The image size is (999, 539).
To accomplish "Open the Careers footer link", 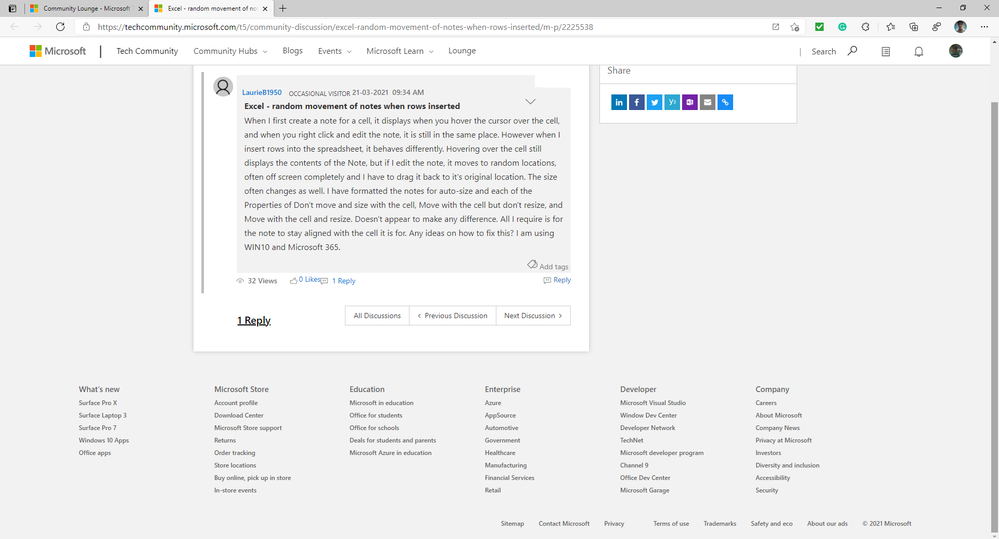I will coord(766,403).
